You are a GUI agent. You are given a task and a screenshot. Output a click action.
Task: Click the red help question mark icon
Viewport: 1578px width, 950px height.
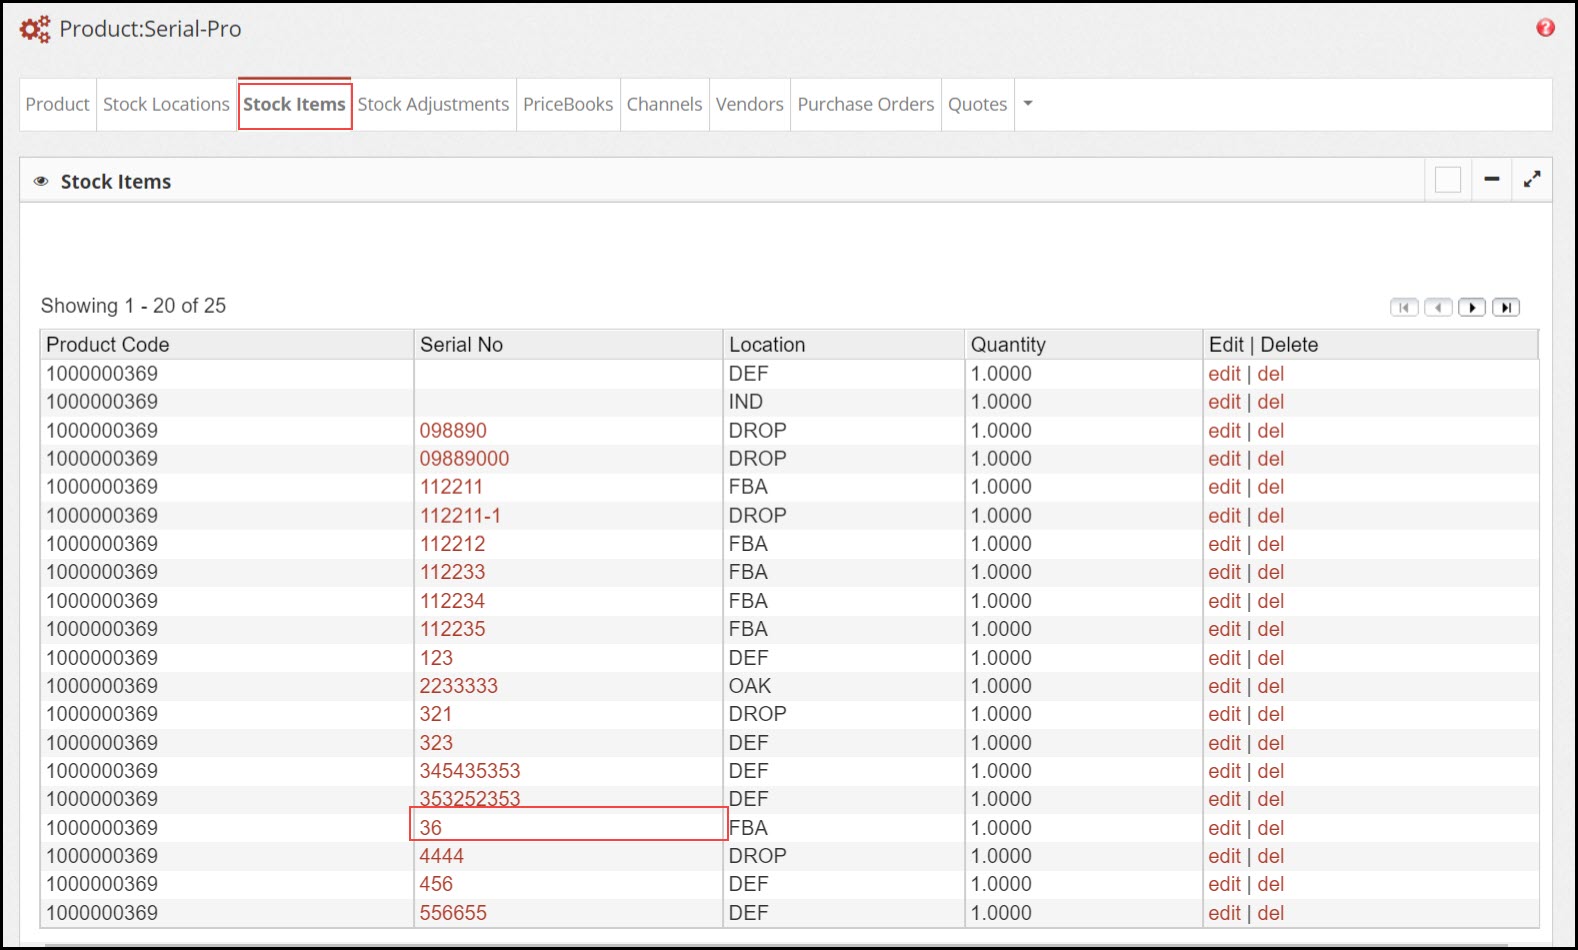1545,28
